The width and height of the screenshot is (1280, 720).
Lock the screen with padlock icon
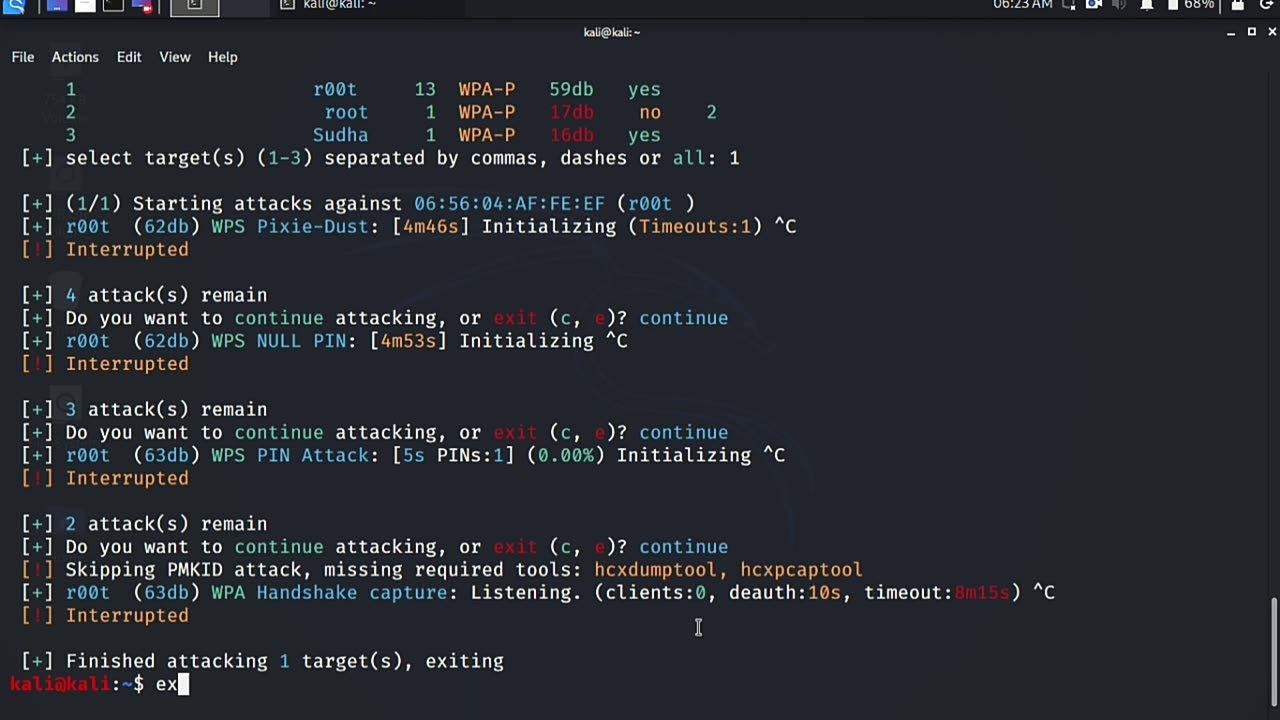click(x=1237, y=5)
